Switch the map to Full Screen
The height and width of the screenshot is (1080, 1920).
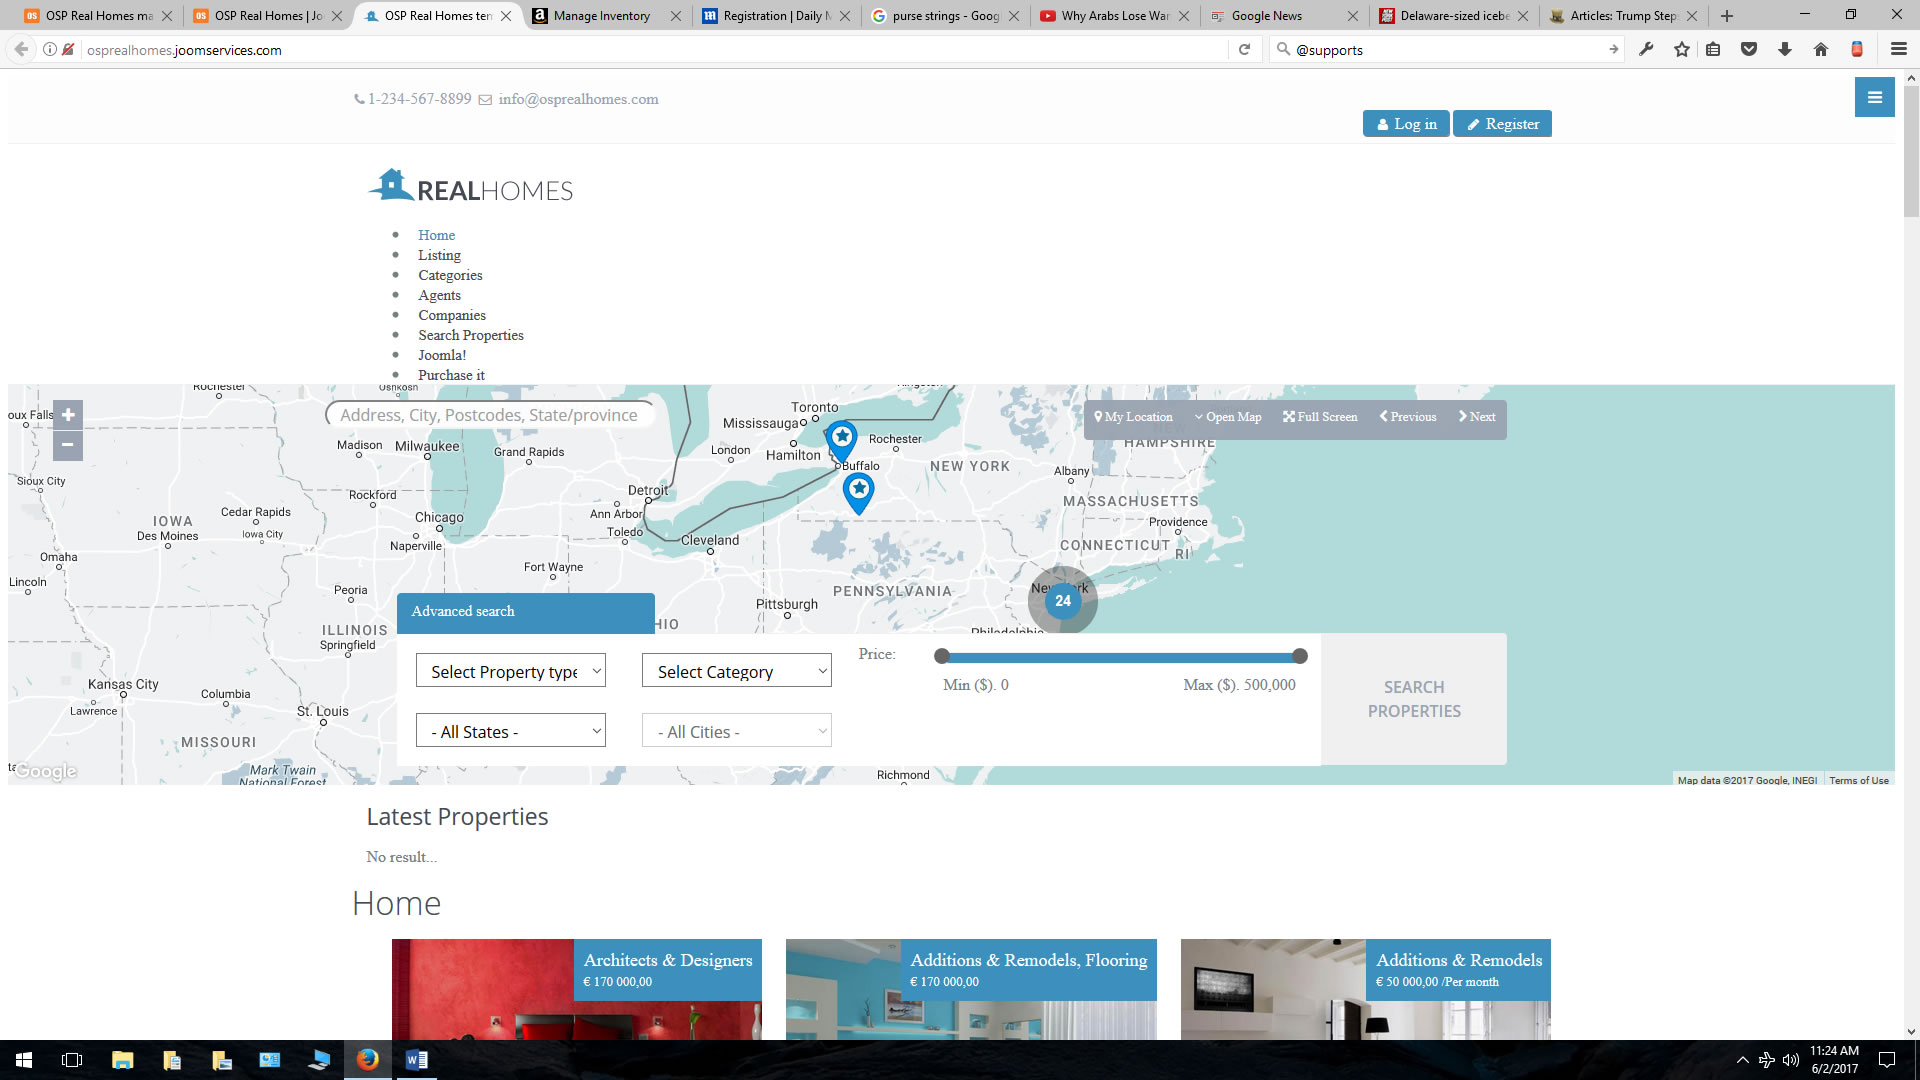coord(1320,417)
